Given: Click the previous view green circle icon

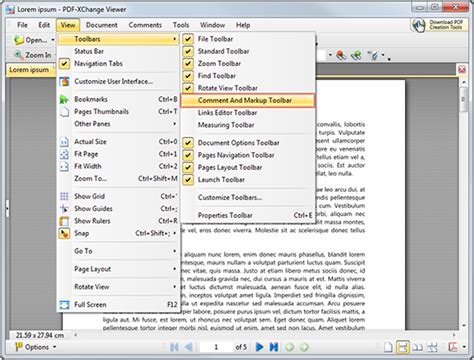Looking at the screenshot, I should [289, 347].
